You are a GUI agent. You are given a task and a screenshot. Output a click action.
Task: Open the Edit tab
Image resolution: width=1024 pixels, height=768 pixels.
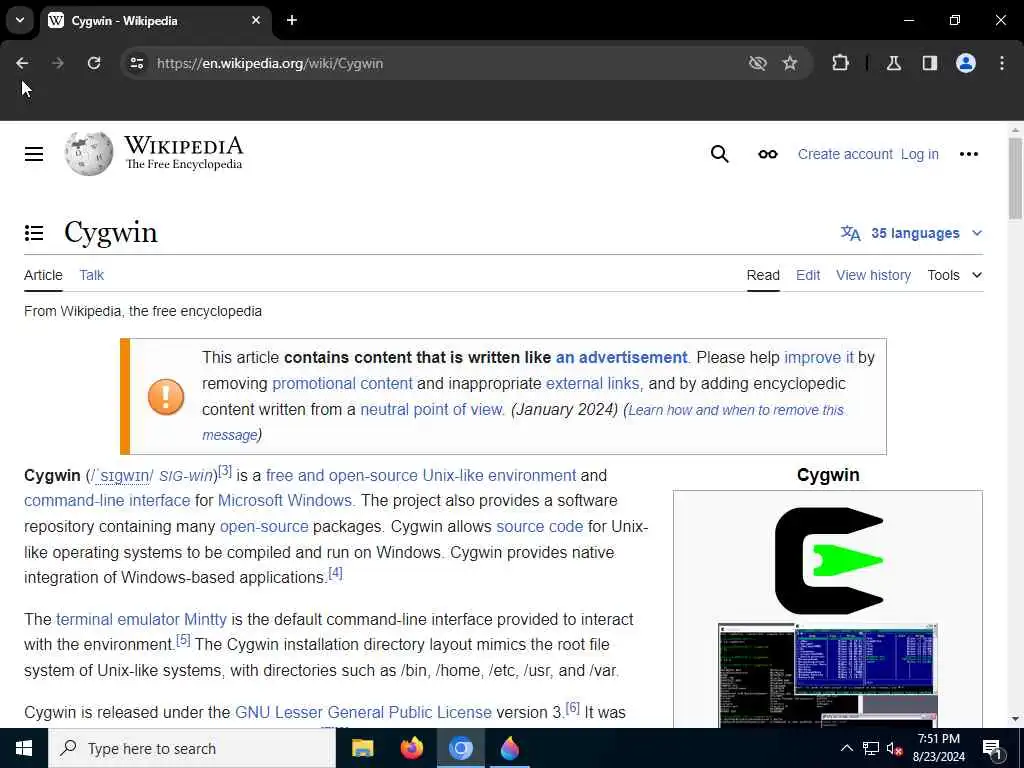[x=808, y=275]
